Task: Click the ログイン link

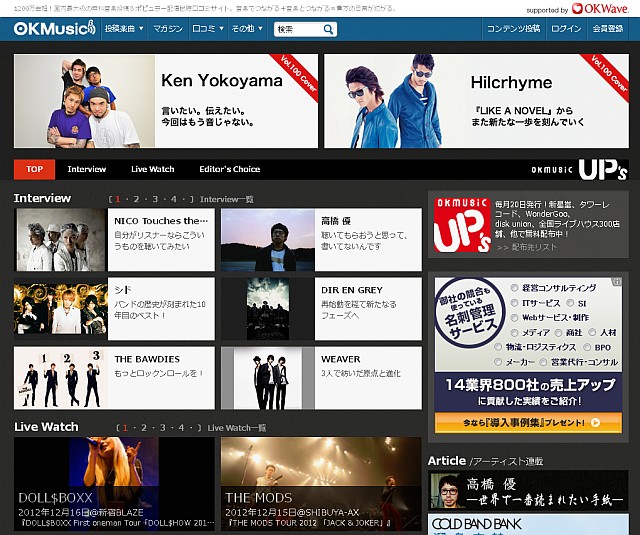Action: pyautogui.click(x=566, y=29)
